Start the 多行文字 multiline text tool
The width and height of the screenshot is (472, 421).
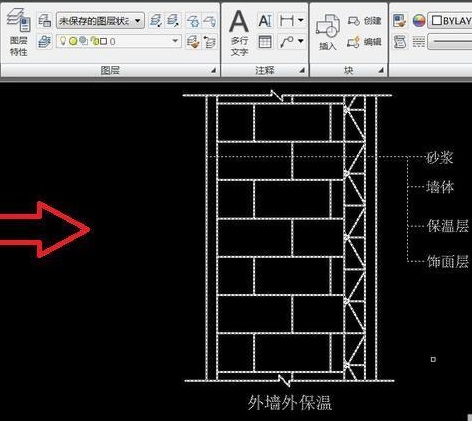(x=239, y=33)
